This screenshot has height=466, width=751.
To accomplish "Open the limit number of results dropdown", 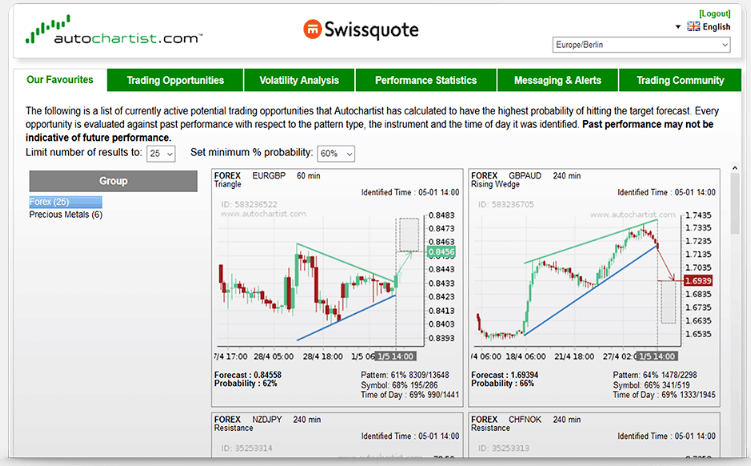I will pyautogui.click(x=161, y=154).
